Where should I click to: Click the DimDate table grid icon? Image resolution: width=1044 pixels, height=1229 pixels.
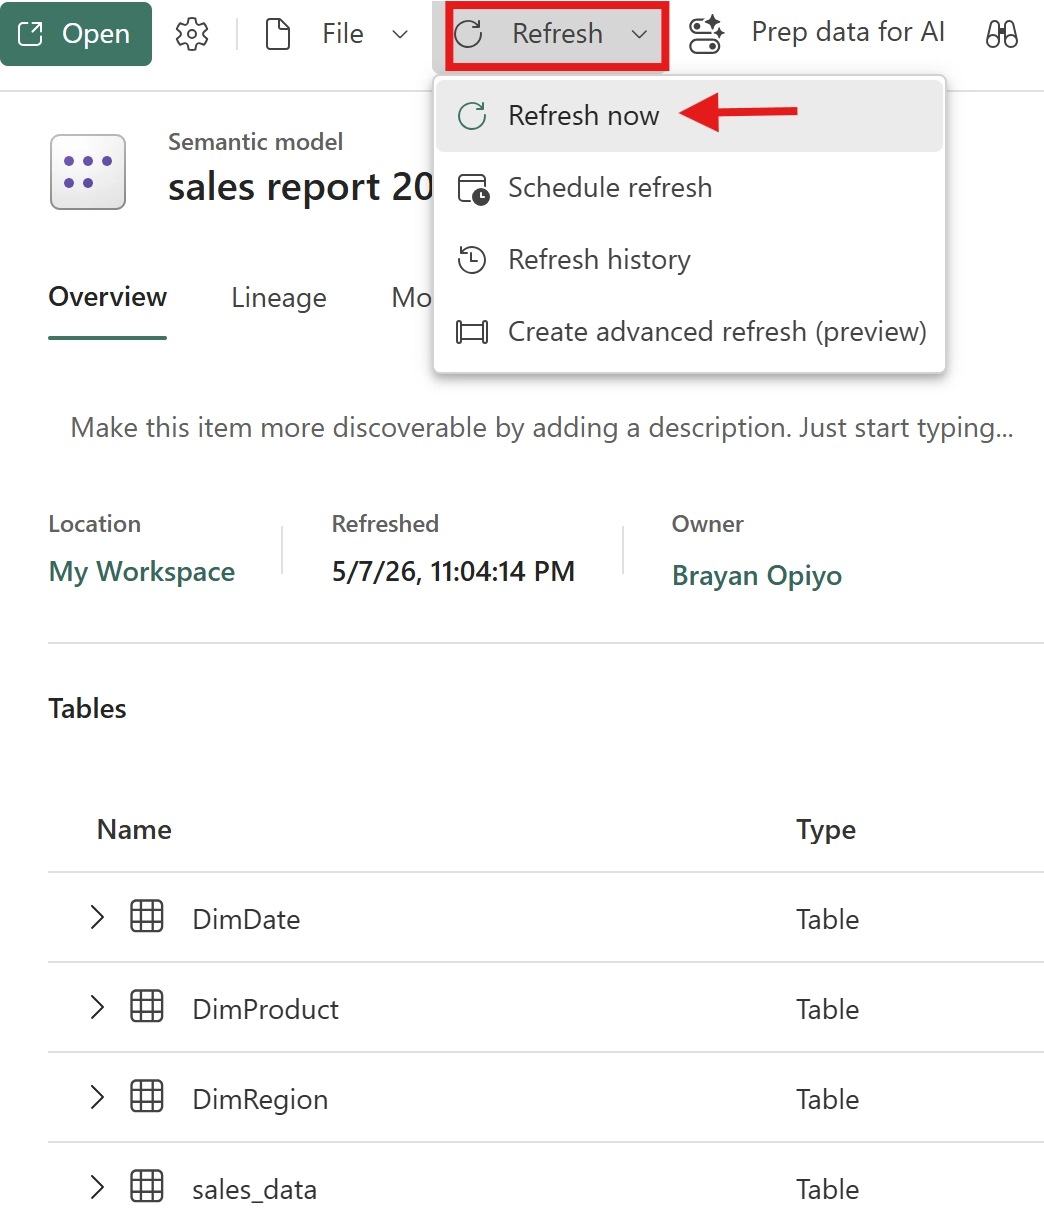tap(147, 916)
